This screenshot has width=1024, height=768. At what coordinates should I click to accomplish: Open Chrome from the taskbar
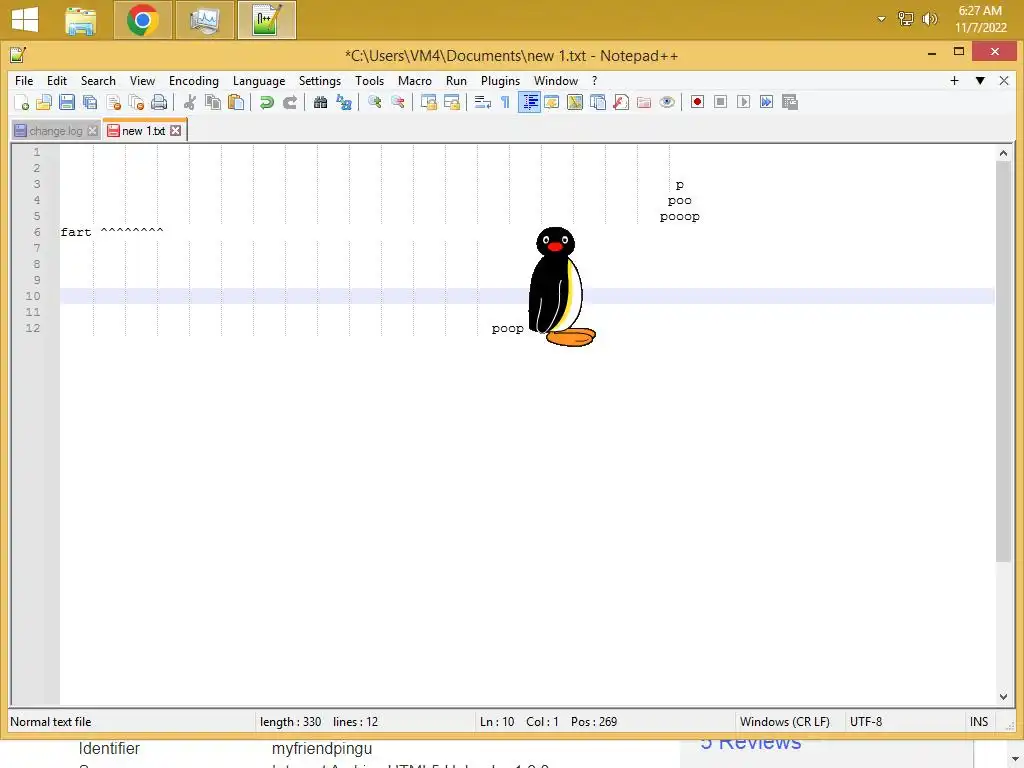(x=142, y=20)
